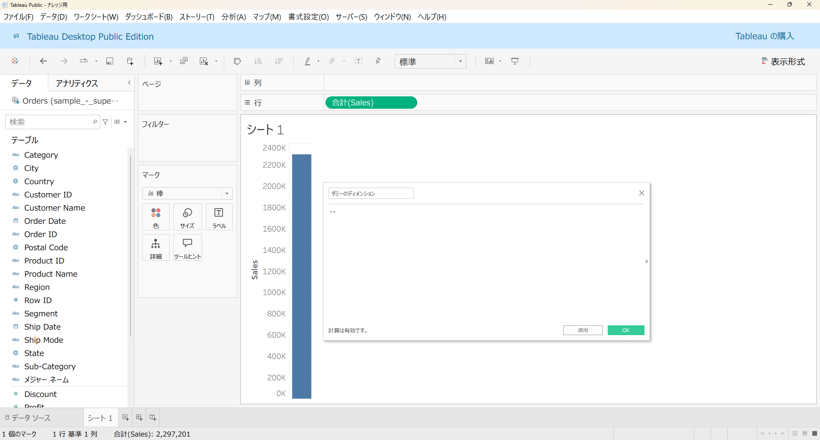
Task: Click the data pane search field
Action: point(52,122)
